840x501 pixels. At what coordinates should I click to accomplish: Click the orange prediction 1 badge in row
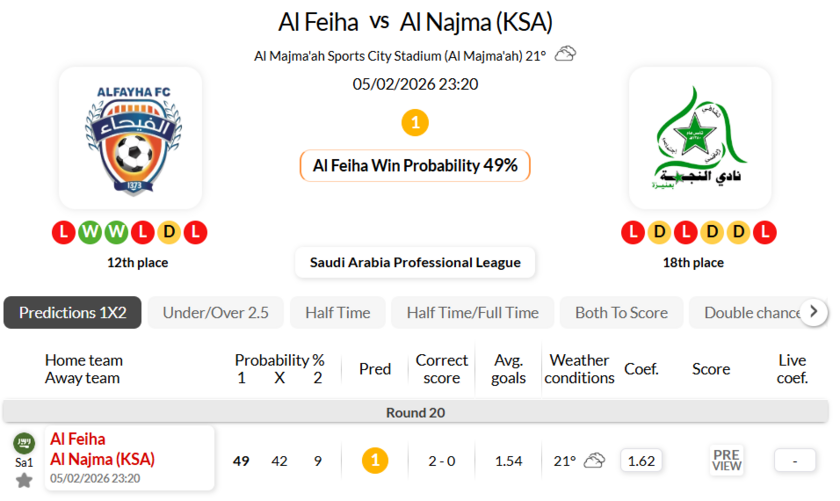(375, 461)
